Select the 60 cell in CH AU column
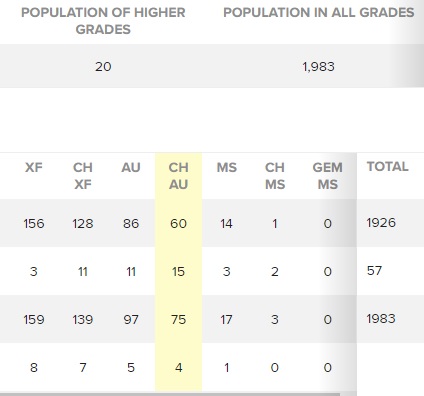The height and width of the screenshot is (396, 424). 178,223
